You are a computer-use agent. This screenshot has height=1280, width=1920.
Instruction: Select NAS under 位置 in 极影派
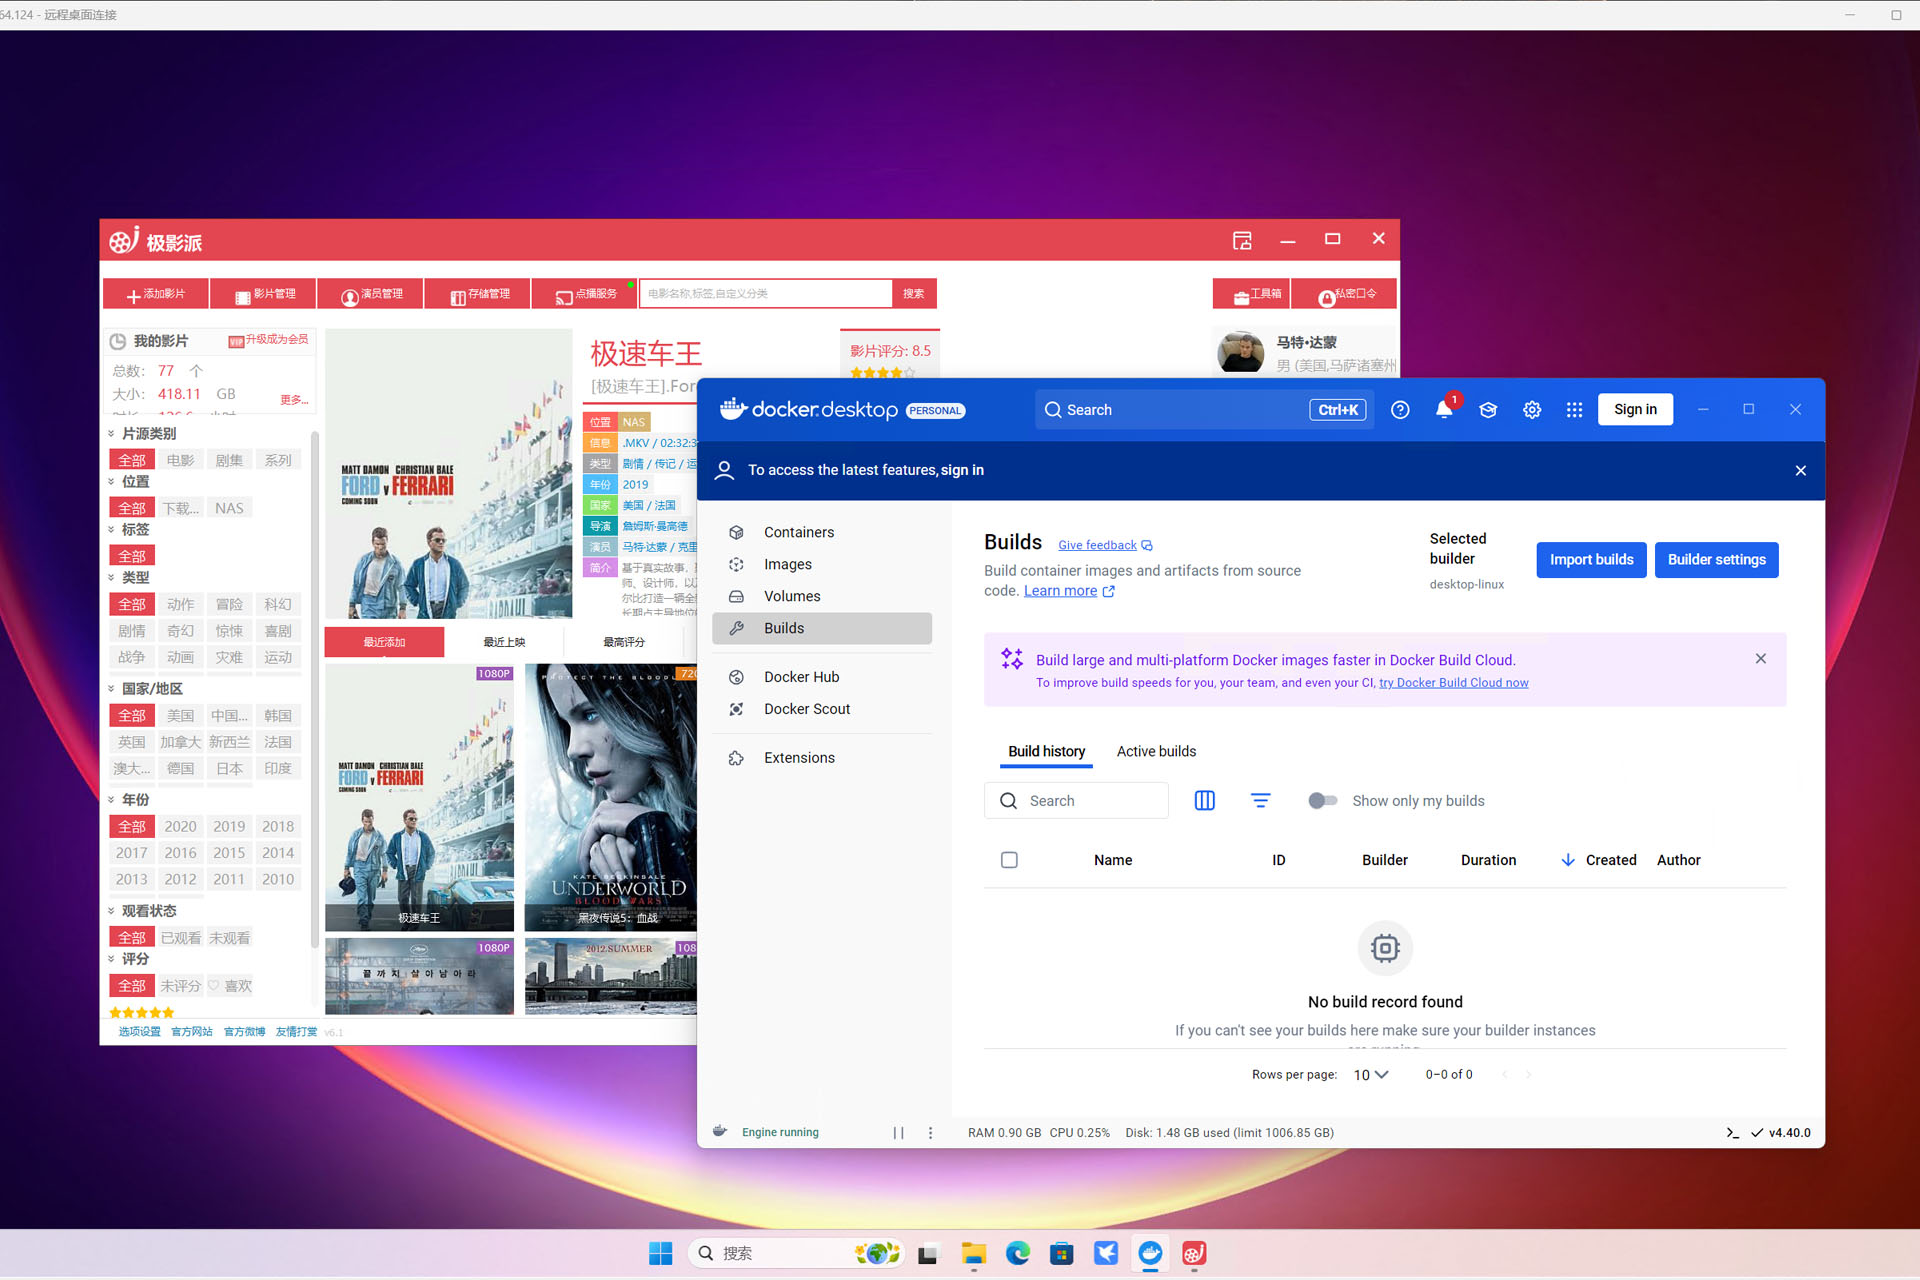(229, 508)
